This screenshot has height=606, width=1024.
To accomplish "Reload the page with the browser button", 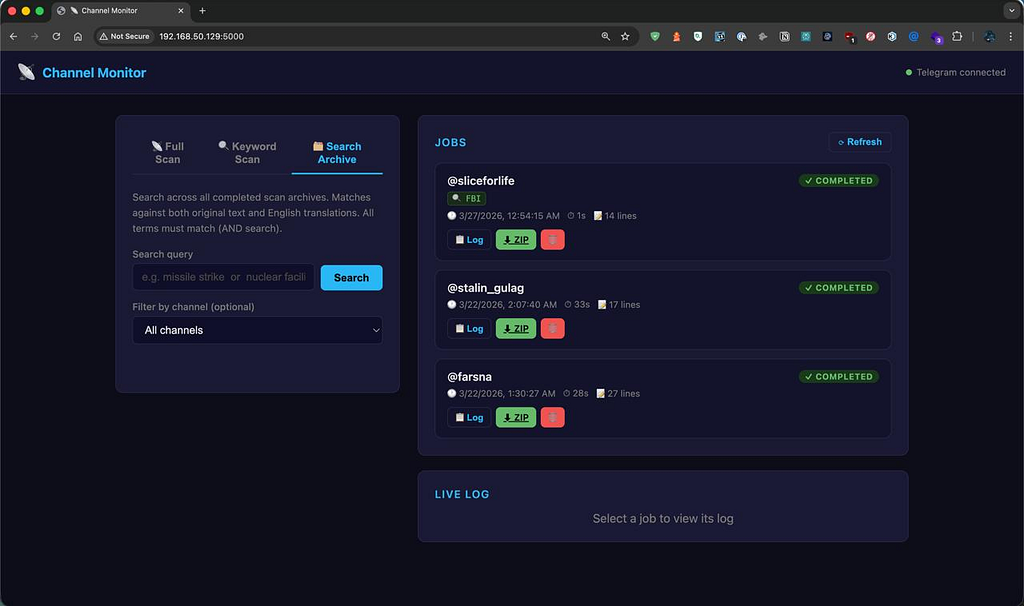I will pyautogui.click(x=56, y=37).
